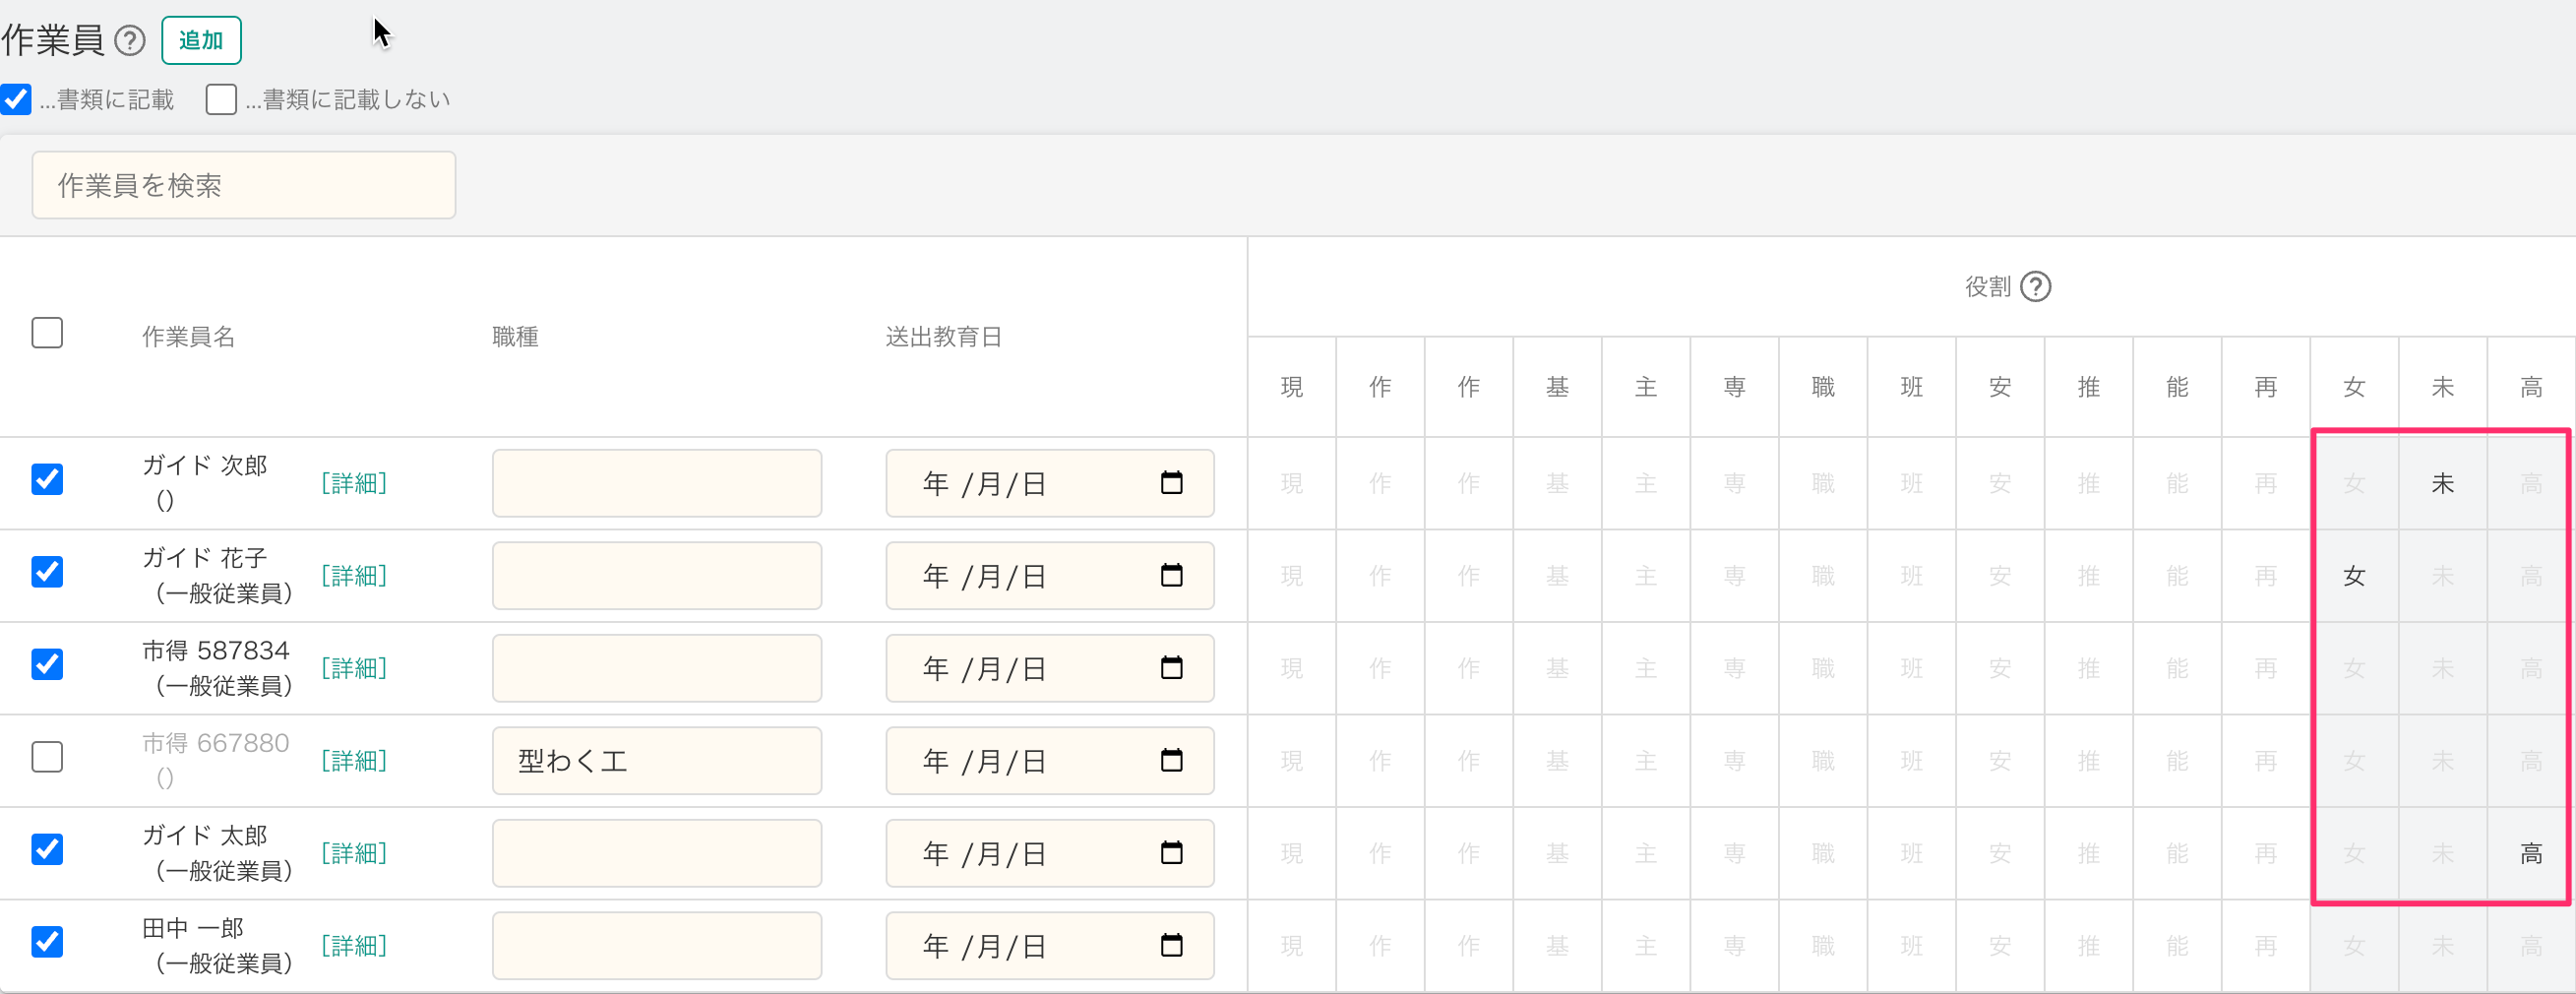Toggle 現 role for 市得 587834

click(x=1291, y=668)
